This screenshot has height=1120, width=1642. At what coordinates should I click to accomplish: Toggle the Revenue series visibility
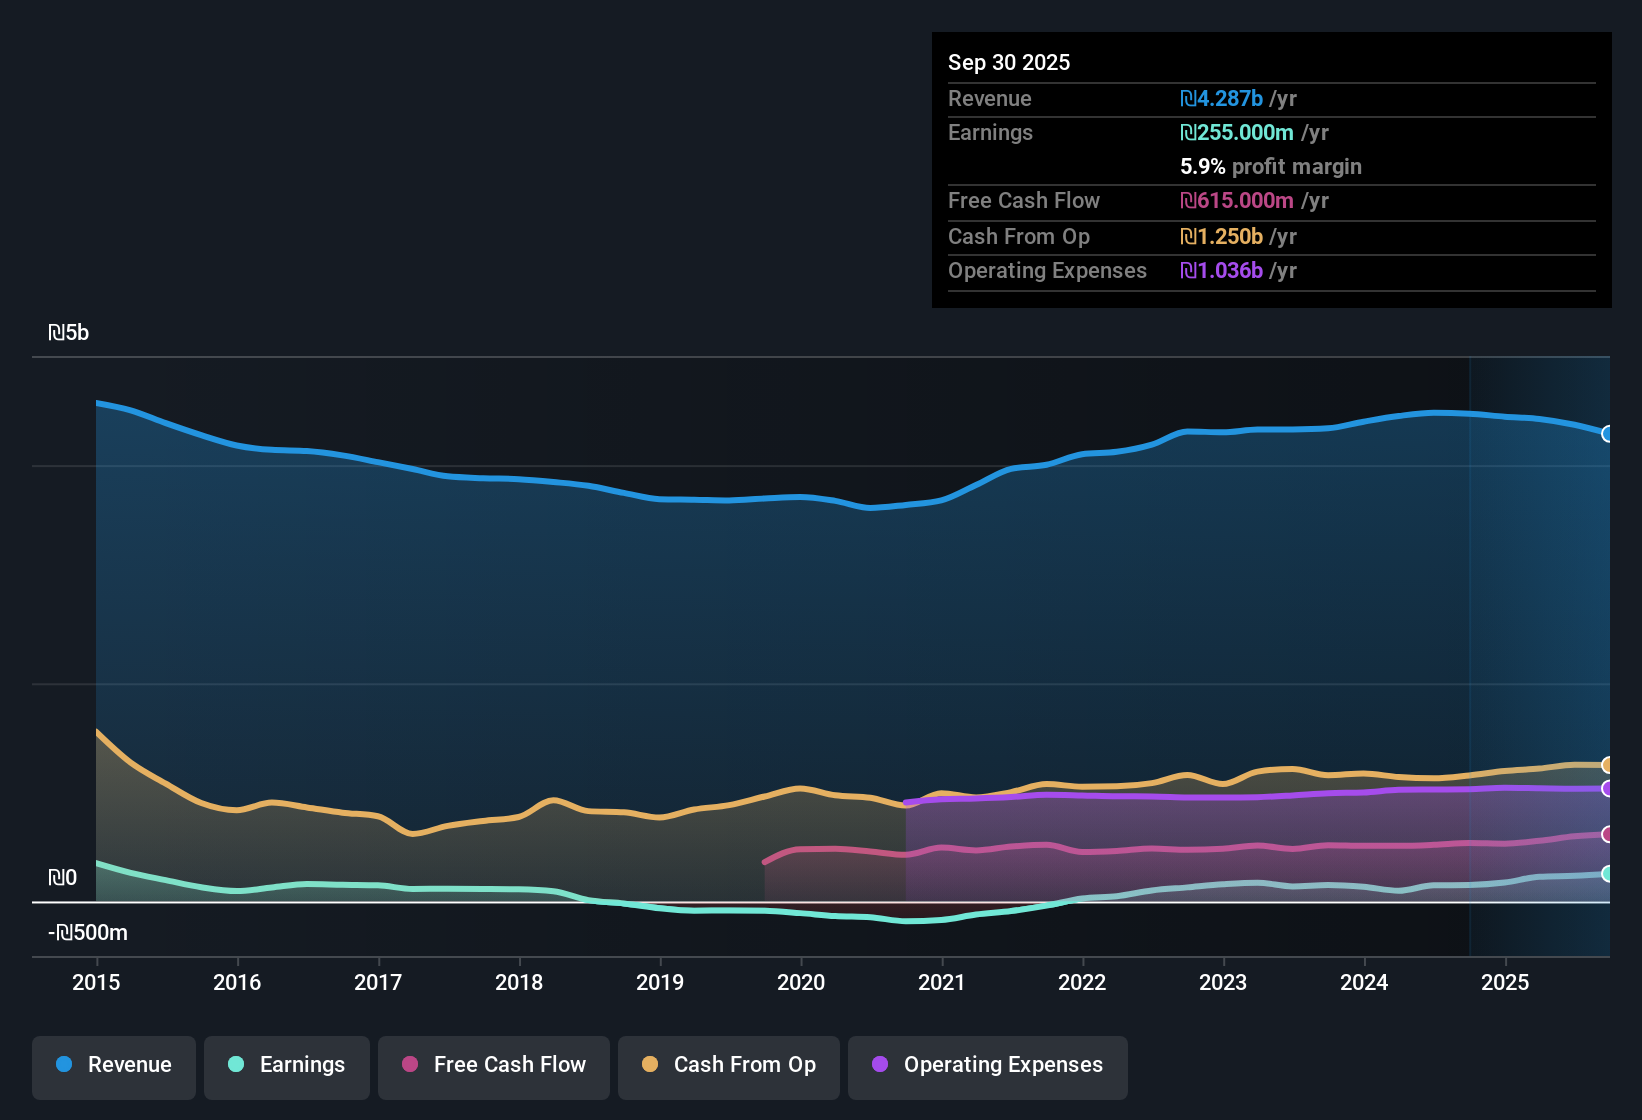click(113, 1066)
